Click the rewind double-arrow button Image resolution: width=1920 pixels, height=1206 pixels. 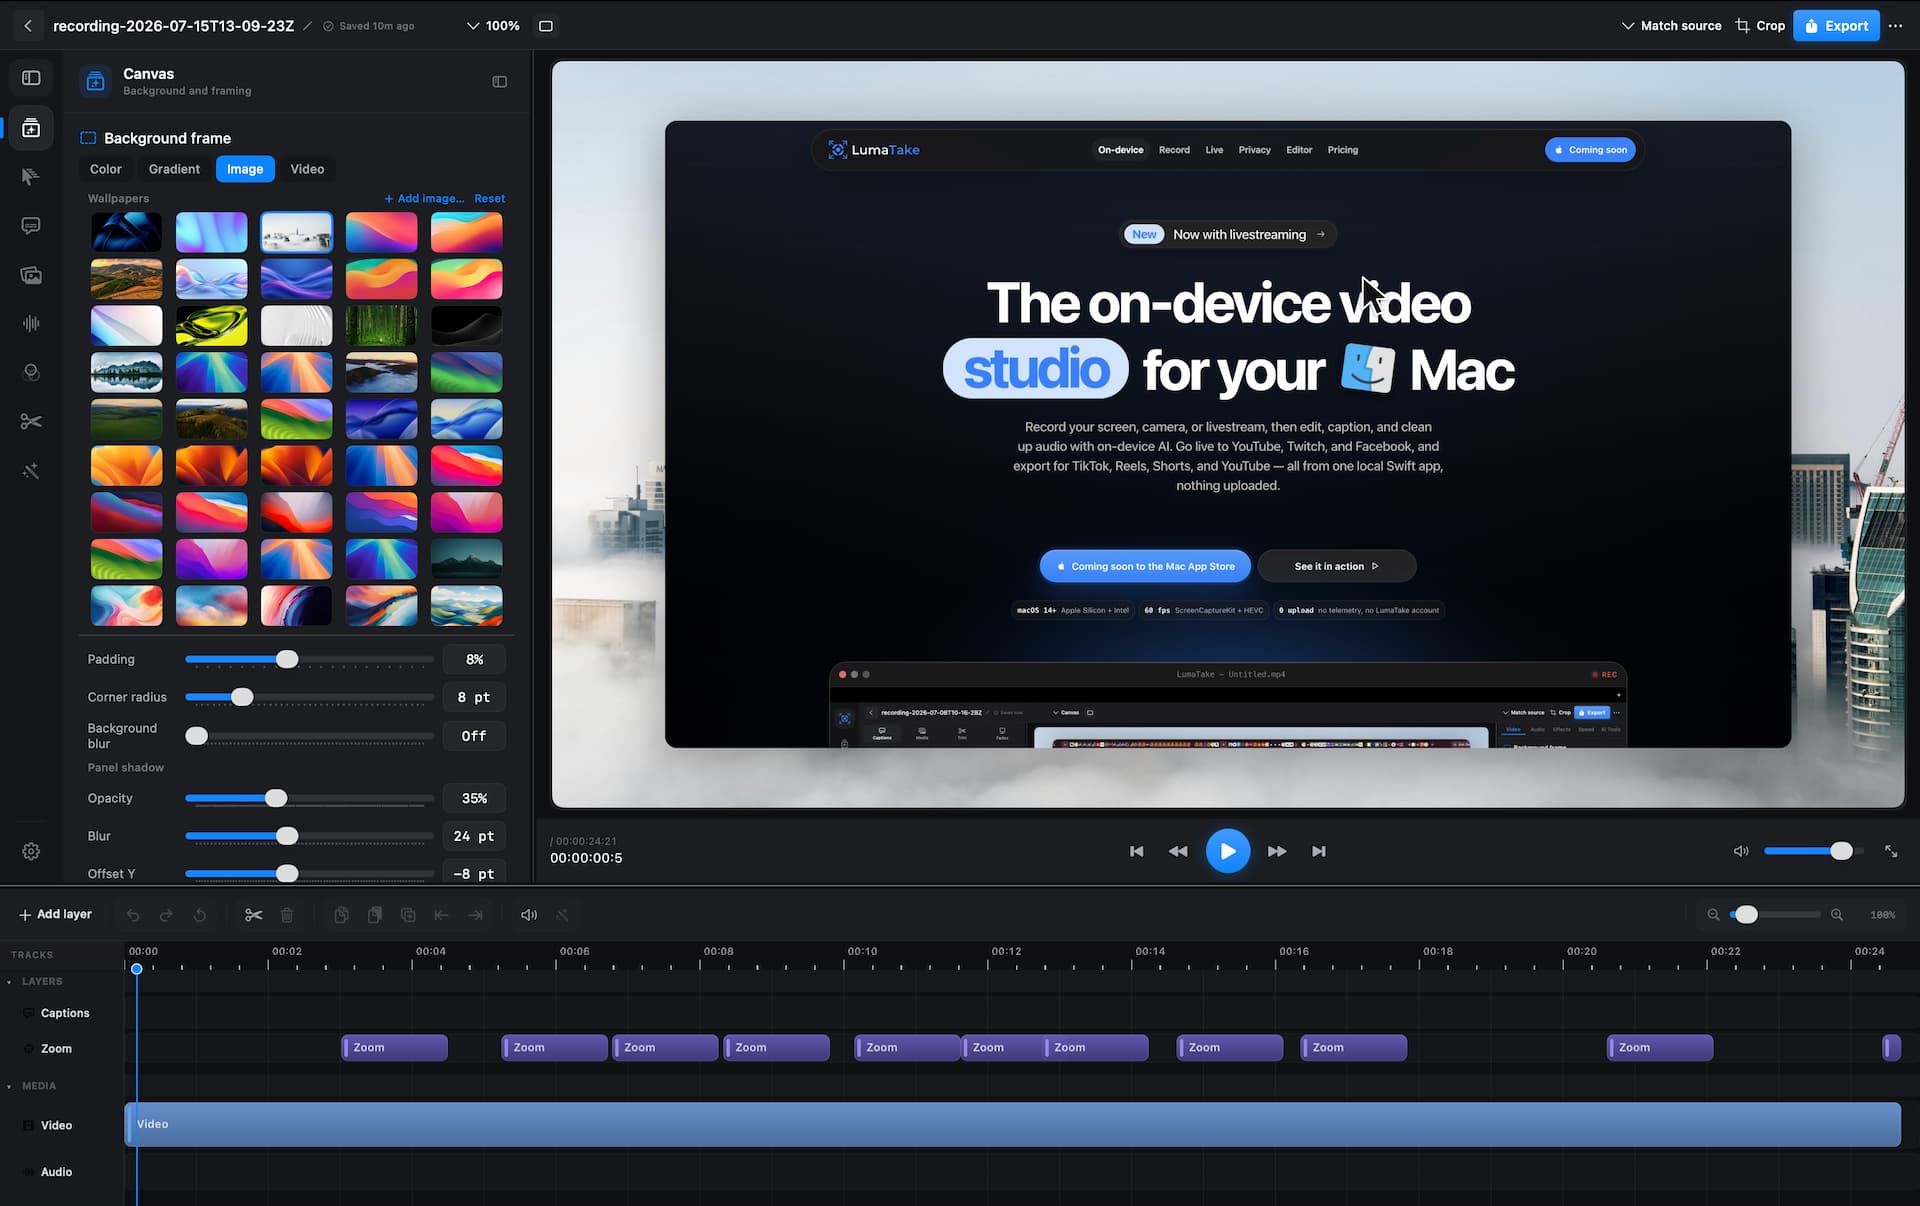click(1178, 851)
